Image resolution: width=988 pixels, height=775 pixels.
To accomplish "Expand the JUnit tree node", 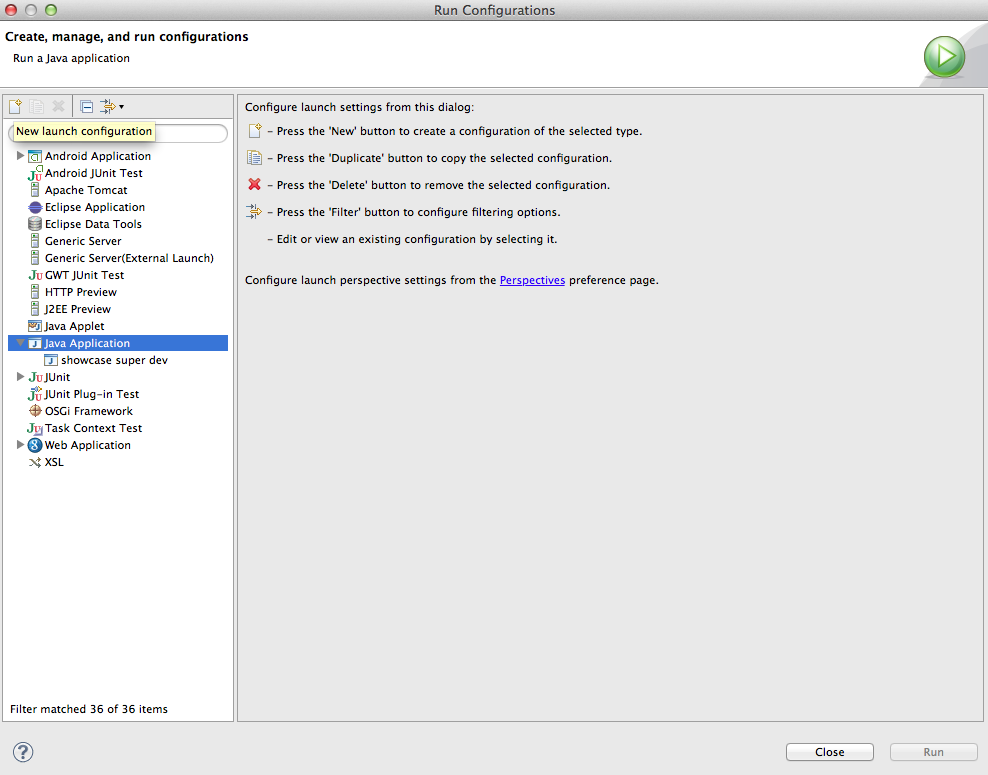I will (x=20, y=377).
